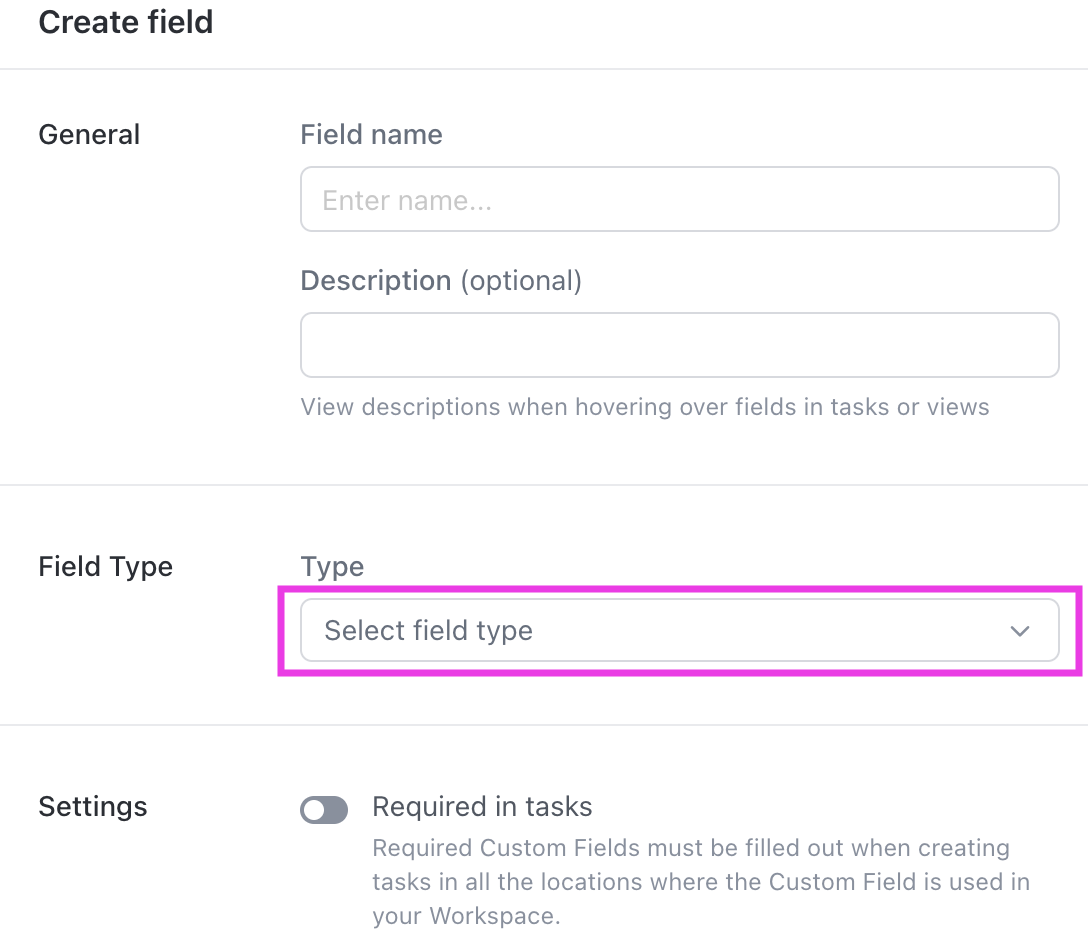Open the Select field type dropdown

click(x=680, y=631)
